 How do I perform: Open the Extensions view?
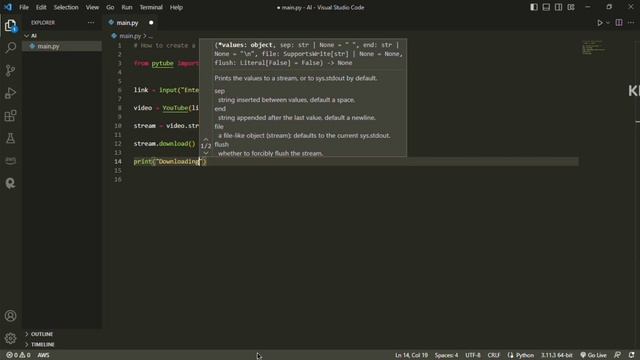tap(11, 116)
